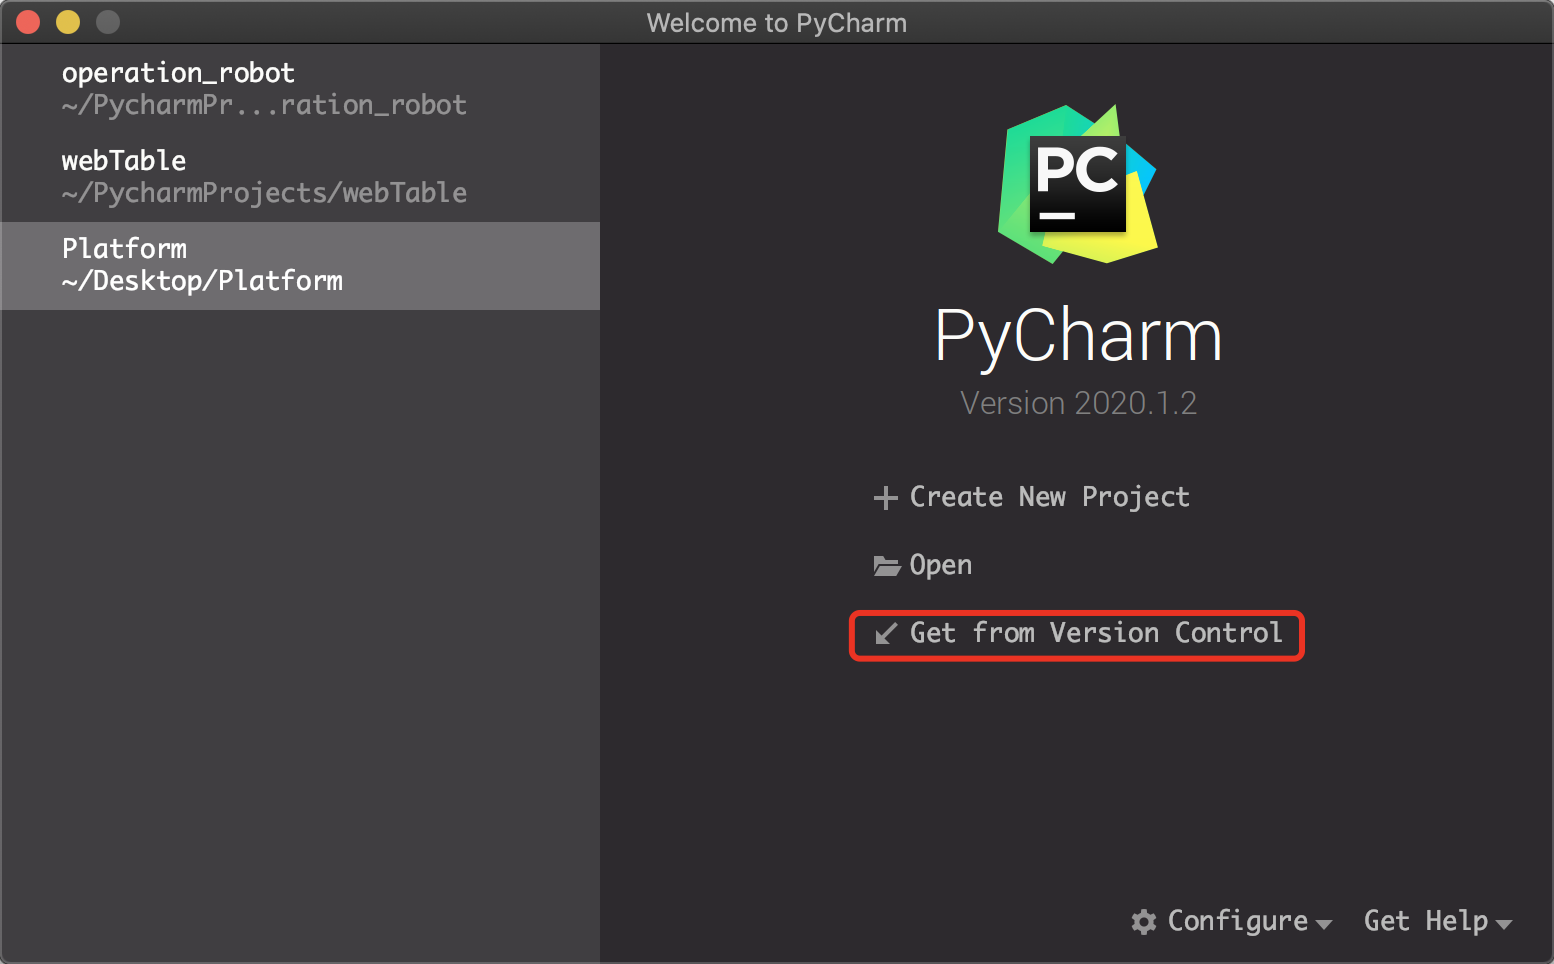This screenshot has width=1554, height=964.
Task: Click the arrow icon for Get from Version Control
Action: pos(886,634)
